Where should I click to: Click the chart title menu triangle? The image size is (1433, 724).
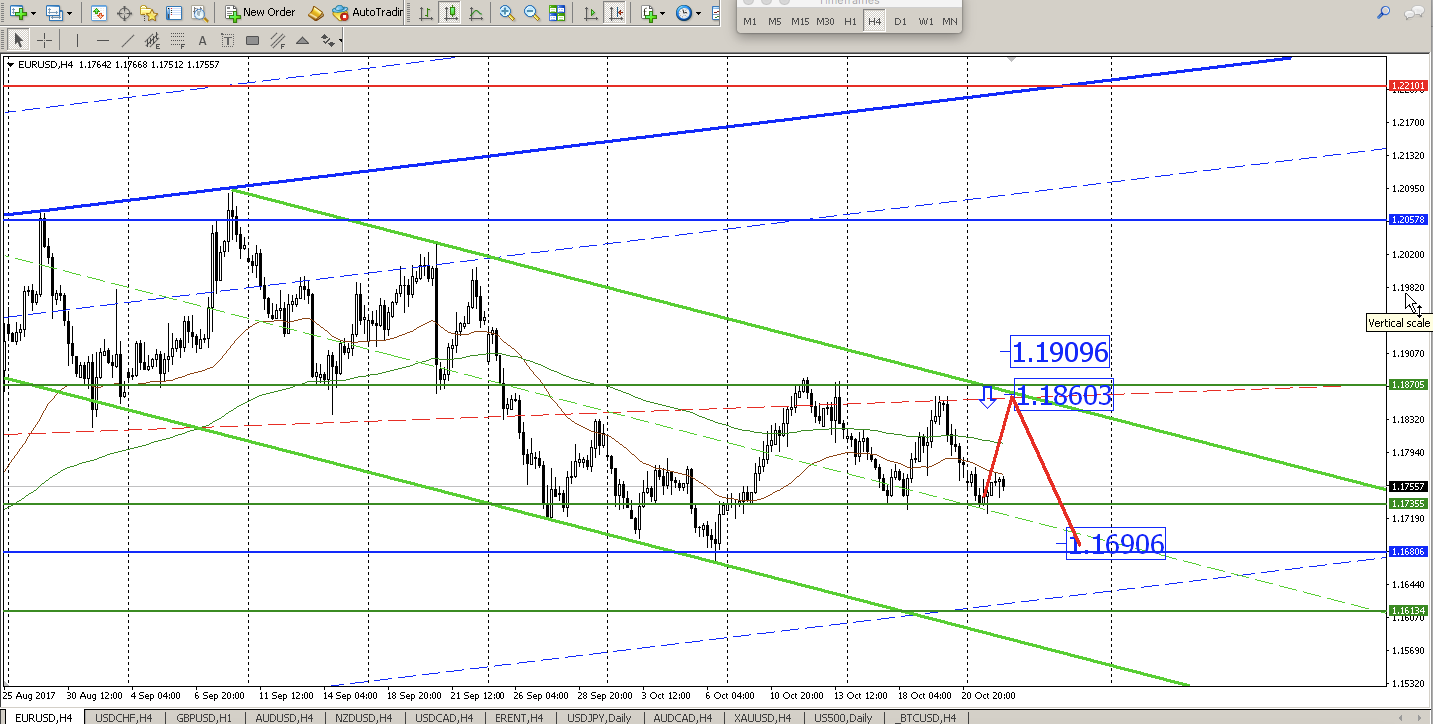11,65
